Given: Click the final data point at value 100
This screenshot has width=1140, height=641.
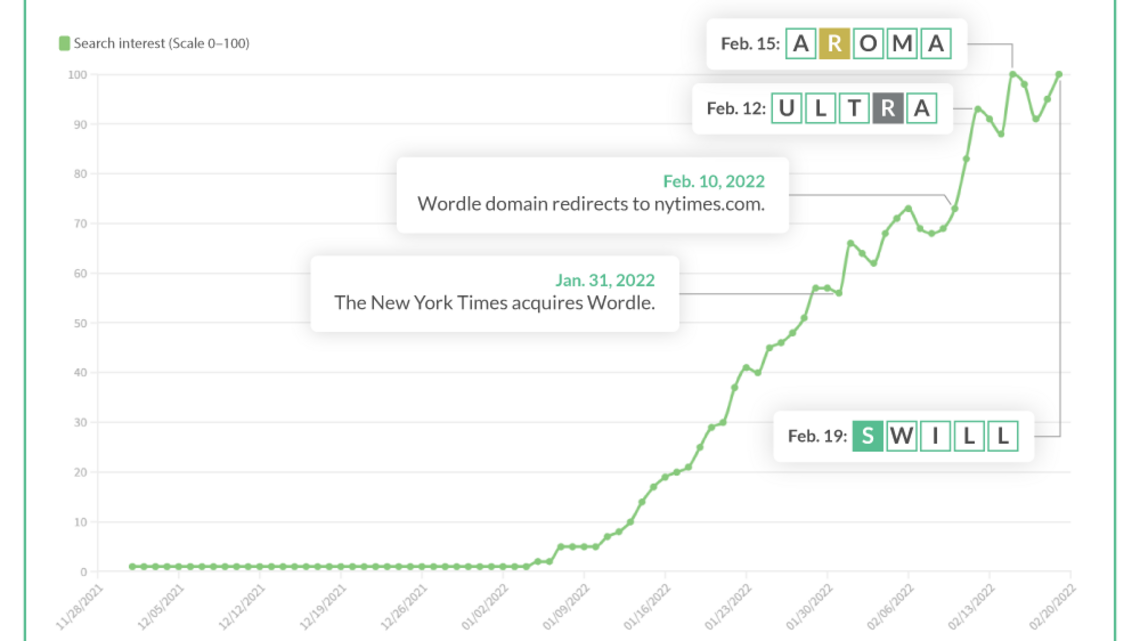Looking at the screenshot, I should click(x=1059, y=75).
